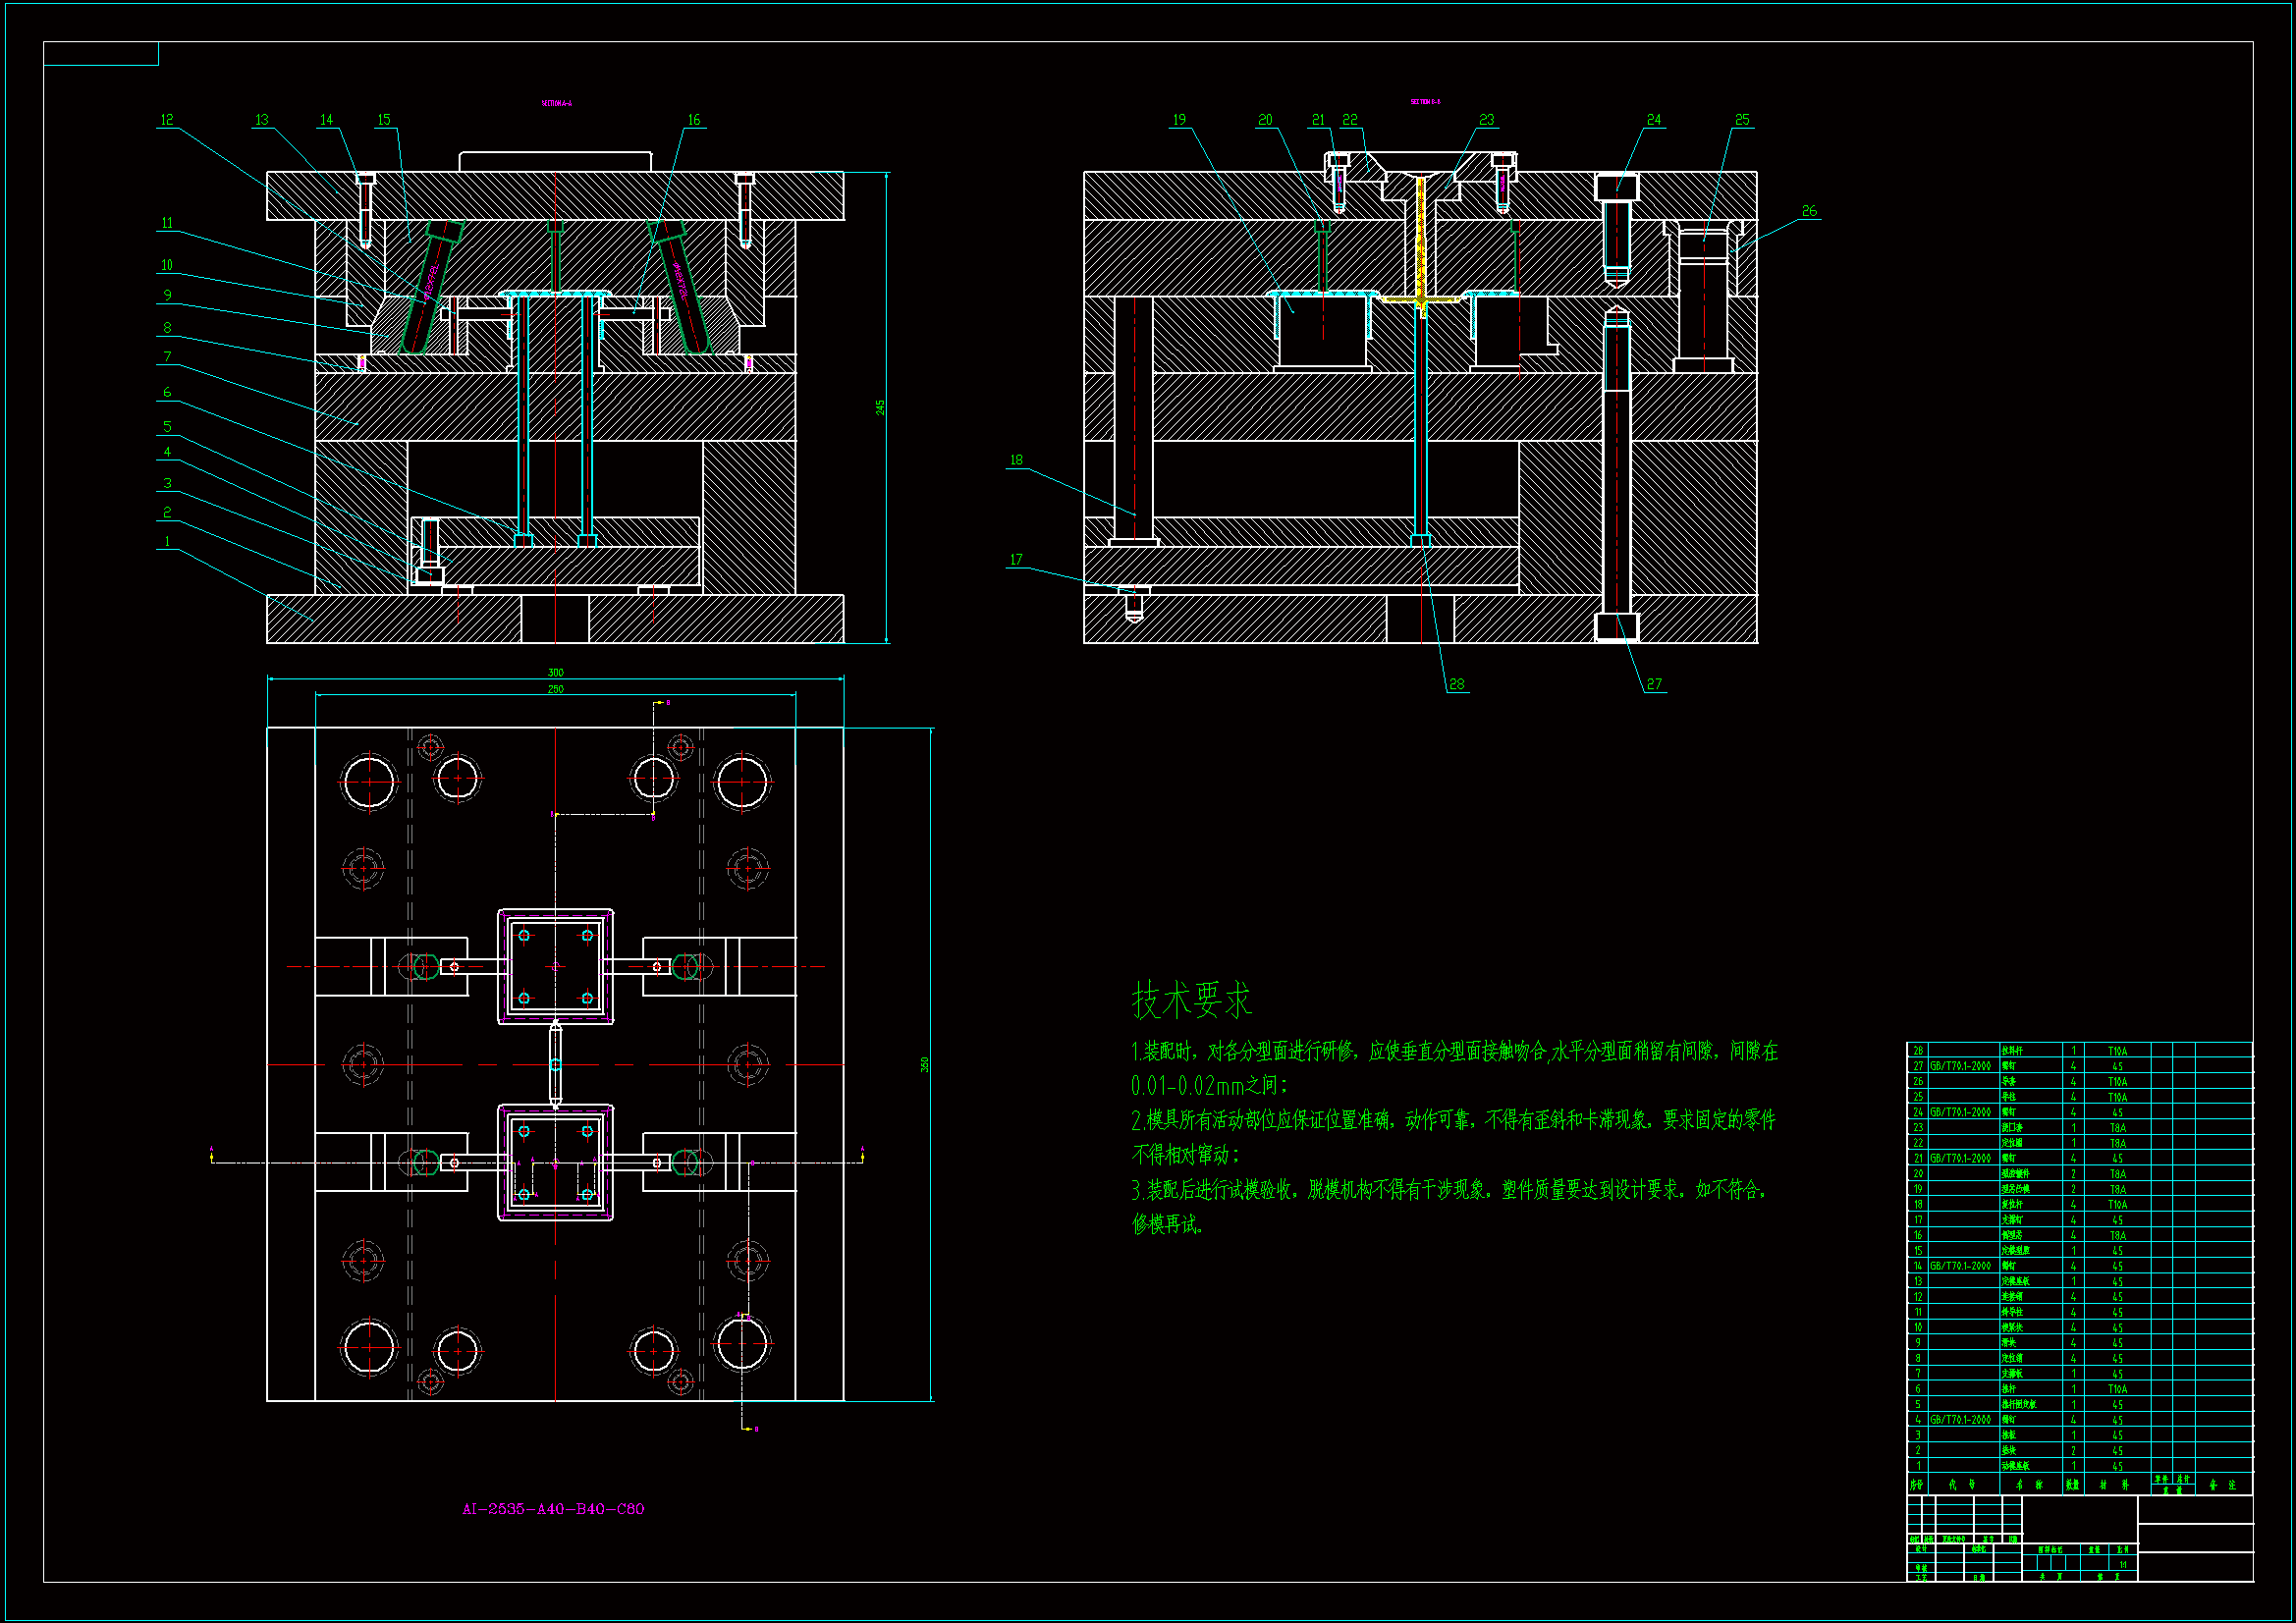Click T10A material in row 6

tap(2117, 1389)
